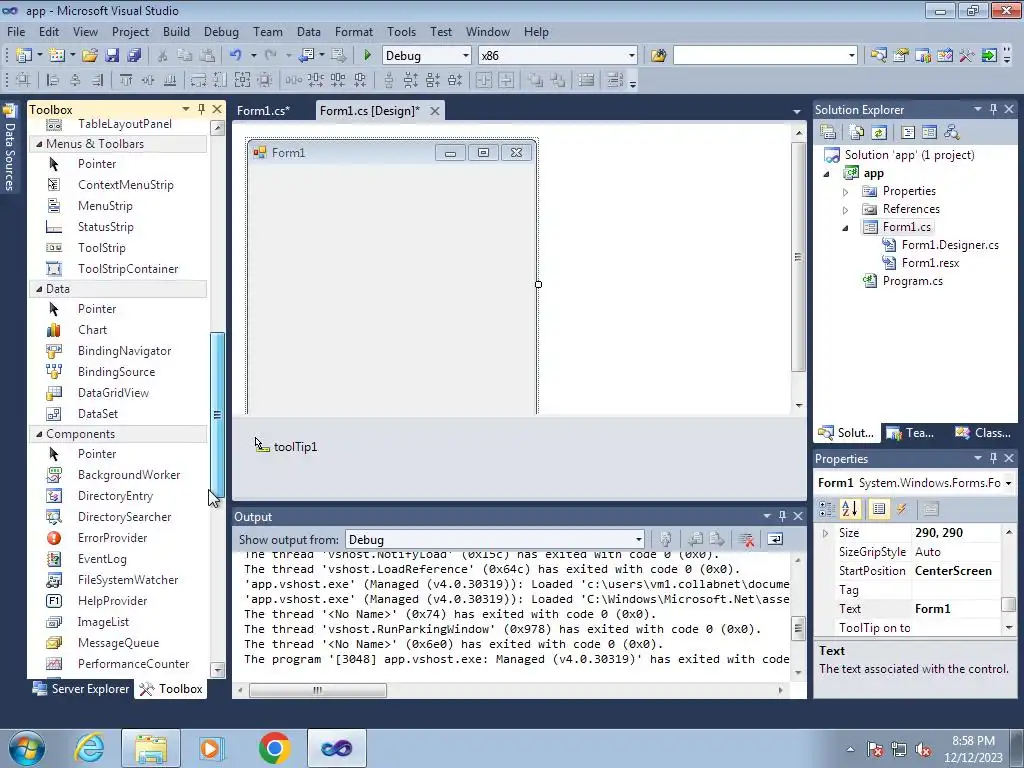Collapse the Components toolbox group
The width and height of the screenshot is (1024, 768).
[x=39, y=434]
